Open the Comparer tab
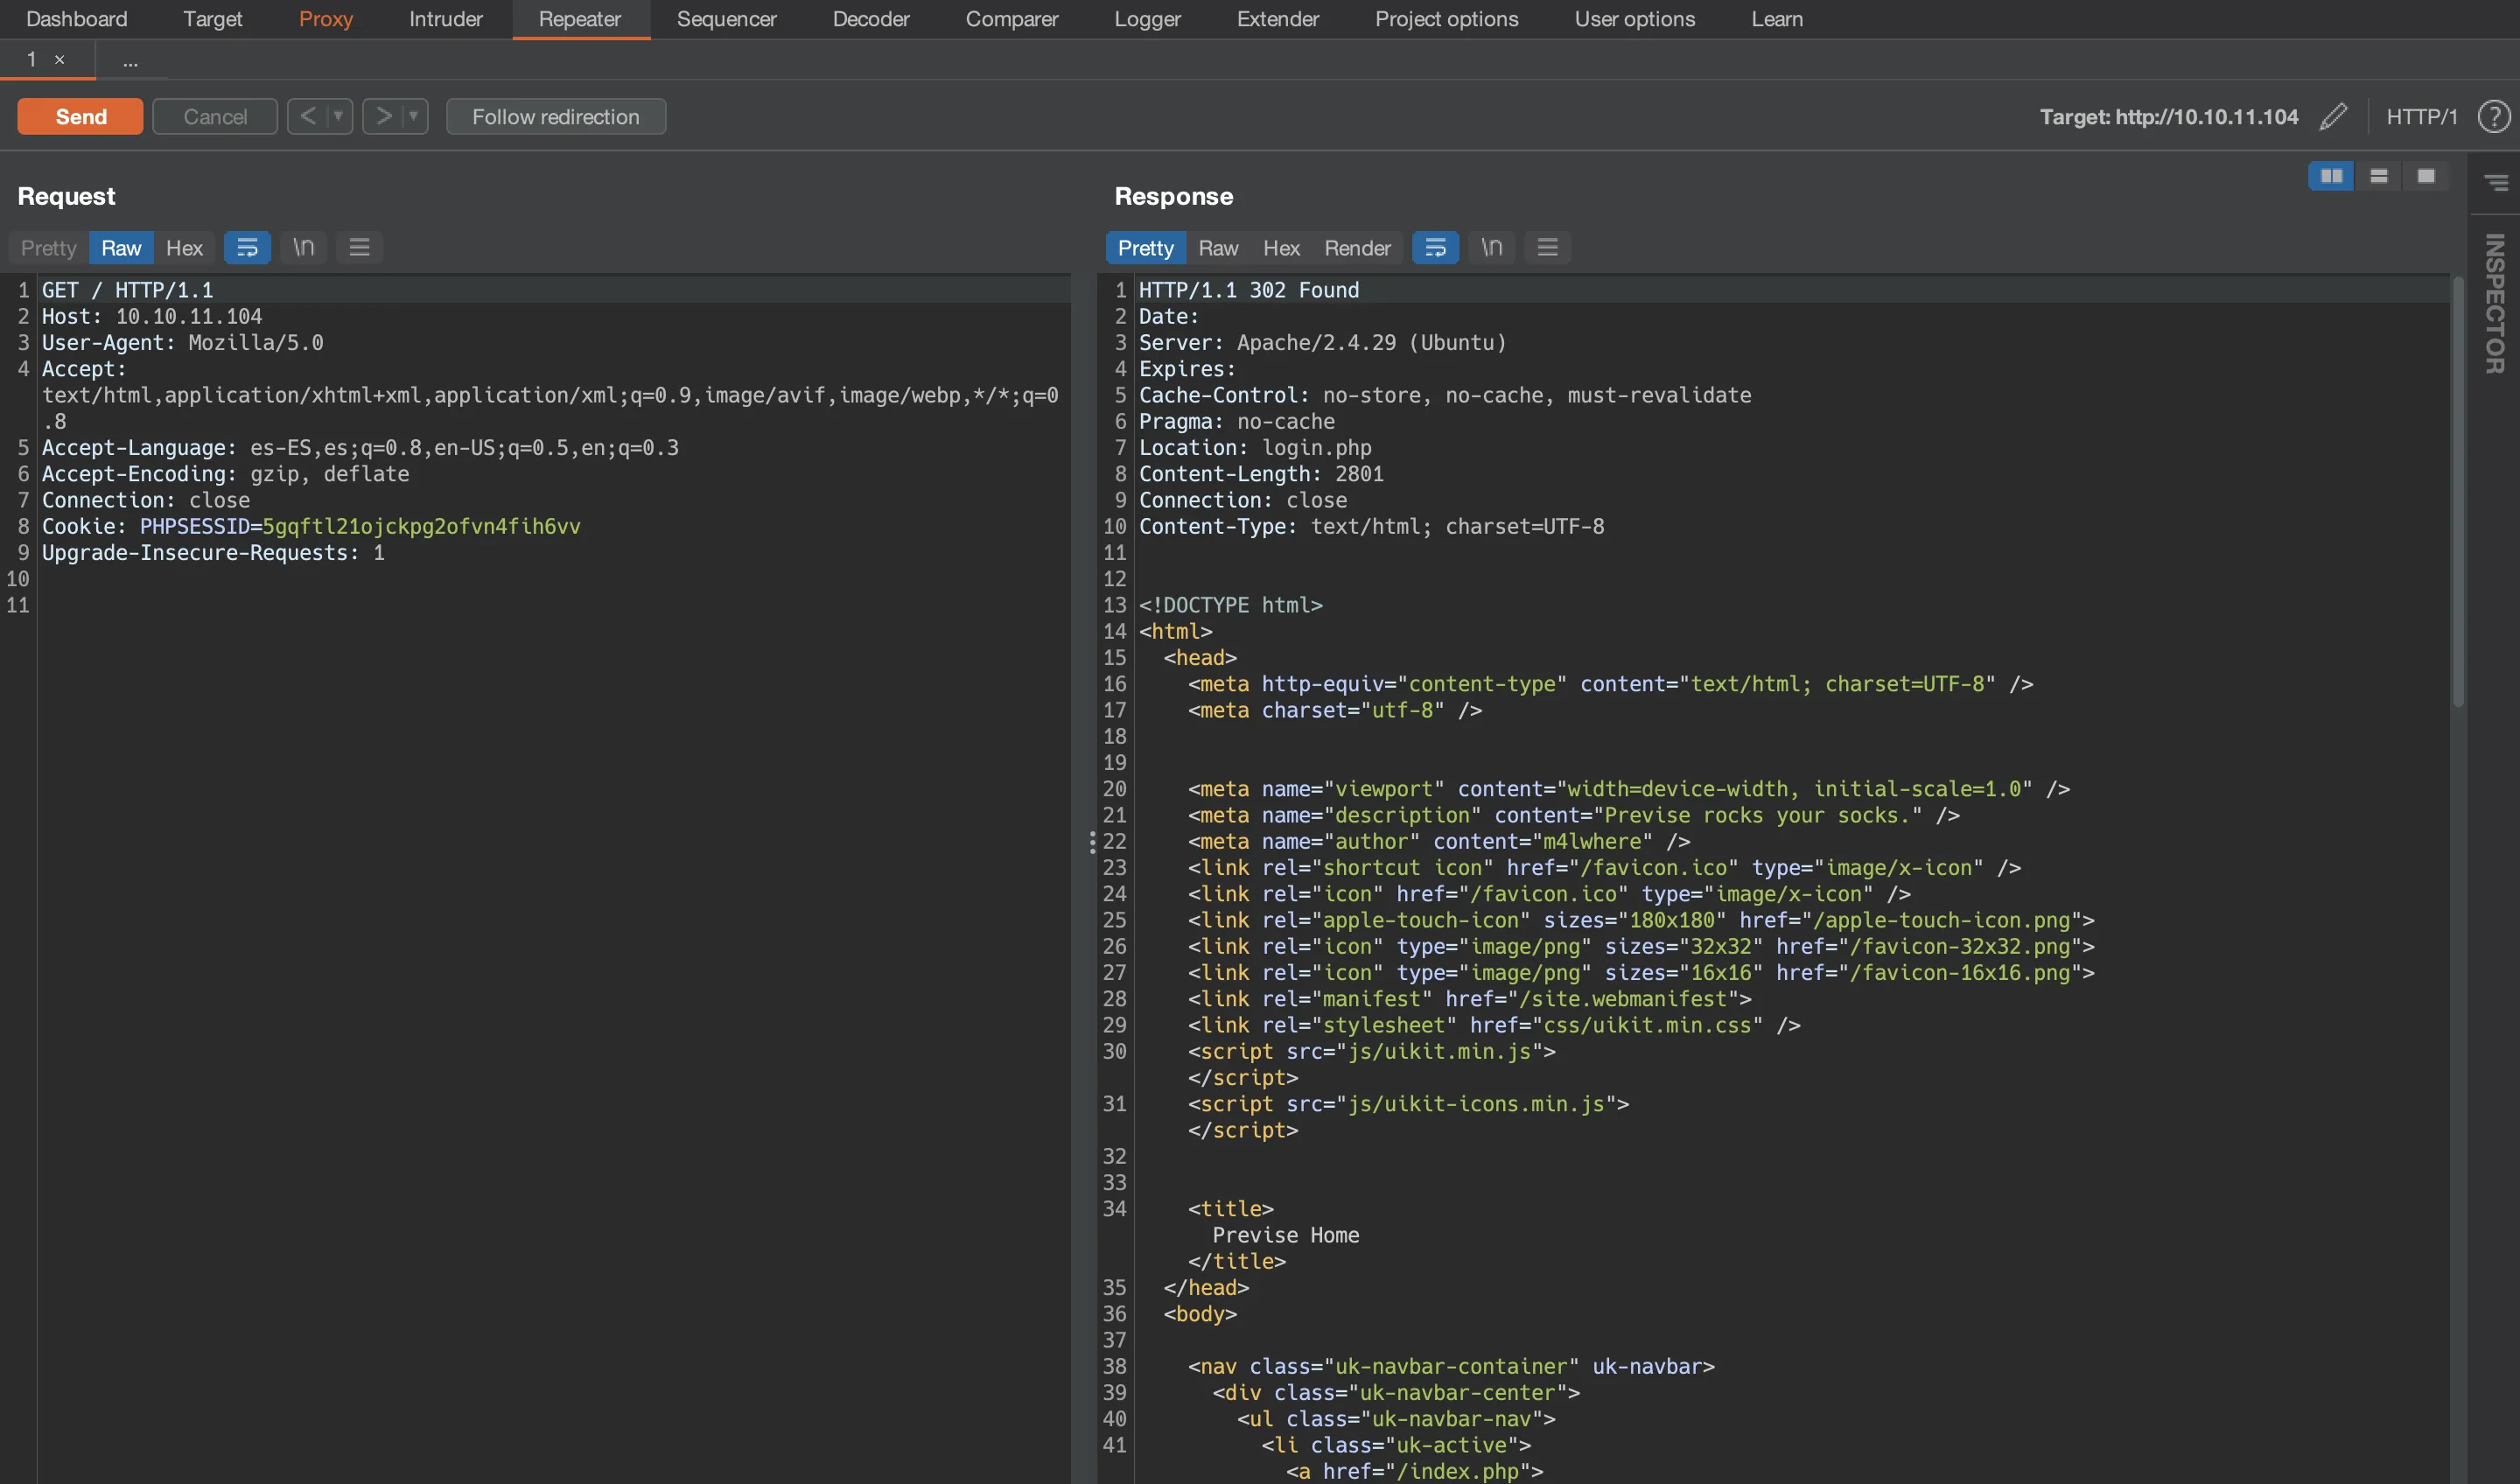Screen dimensions: 2520x1484 [x=1012, y=19]
